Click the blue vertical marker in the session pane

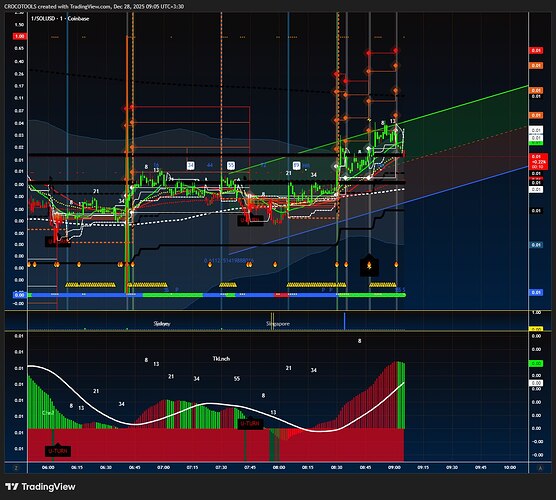click(344, 321)
